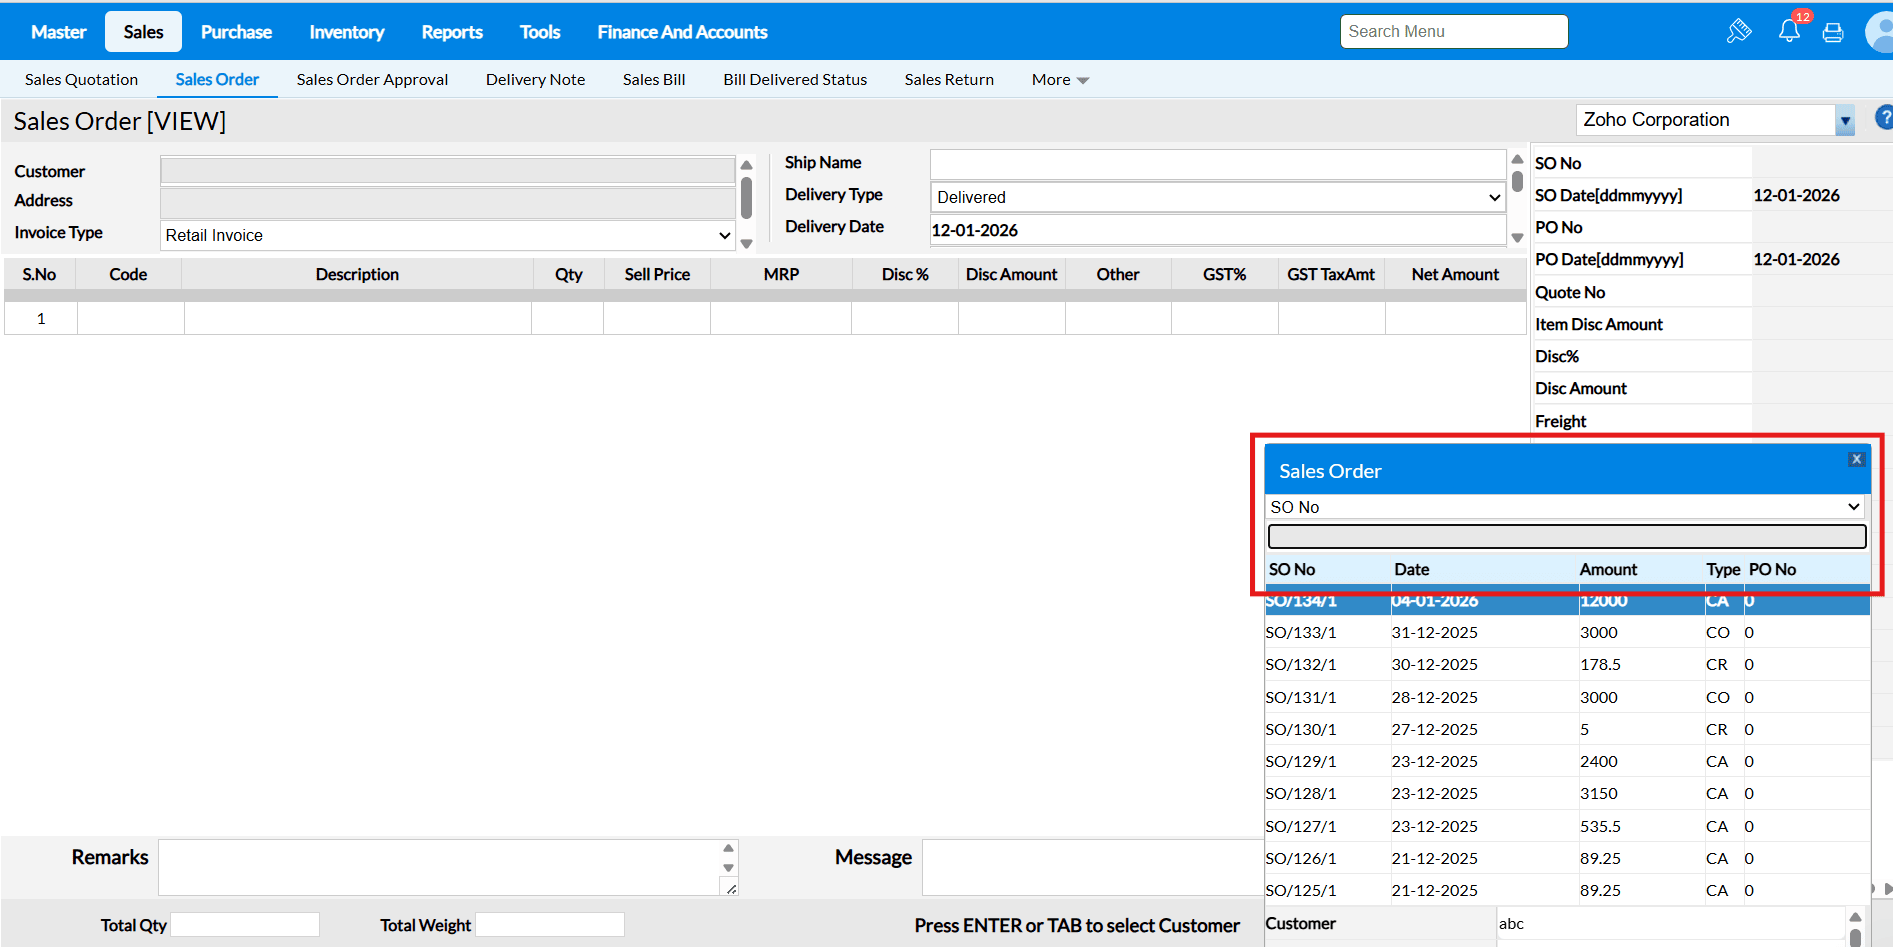Open the Delivery Note tab

[x=535, y=80]
